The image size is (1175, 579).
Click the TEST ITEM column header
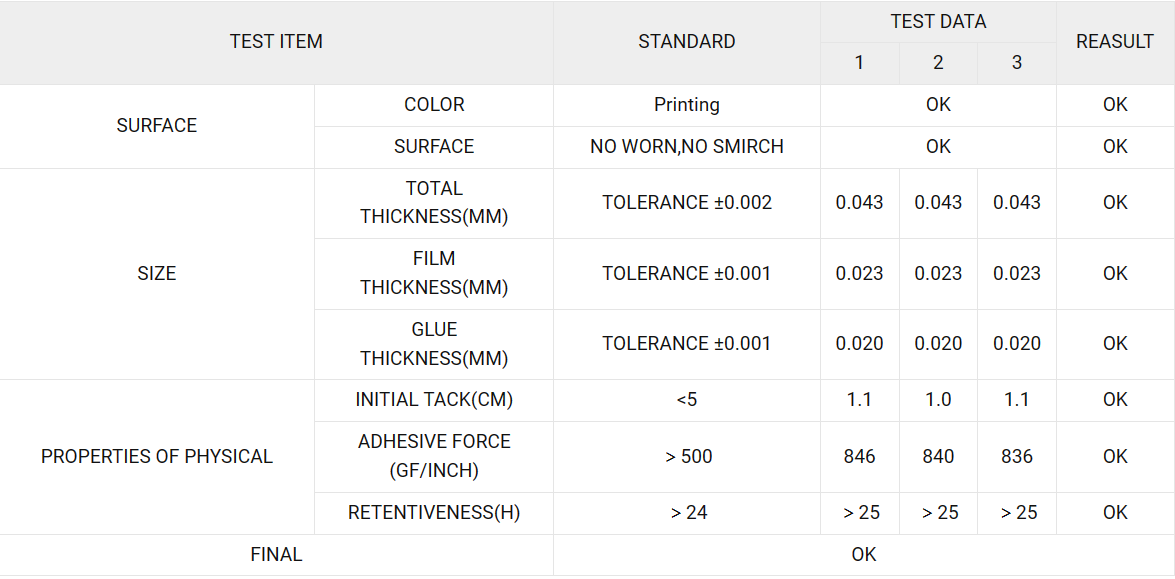276,42
